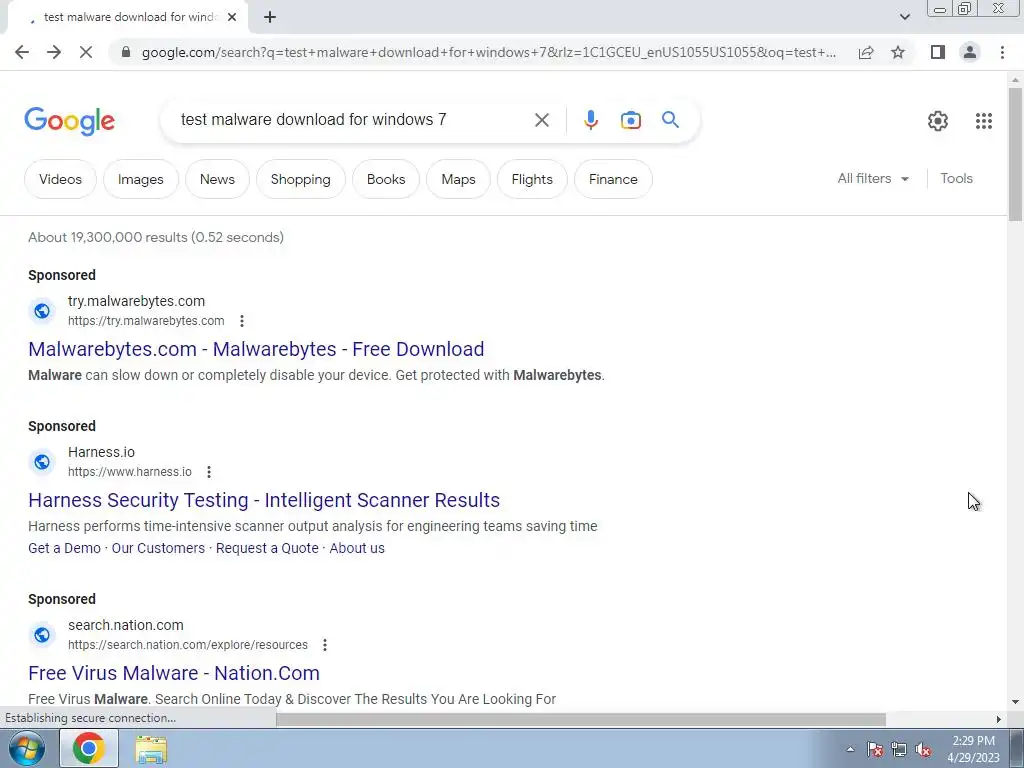The height and width of the screenshot is (768, 1024).
Task: Open Free Virus Malware Nation.Com result
Action: 174,673
